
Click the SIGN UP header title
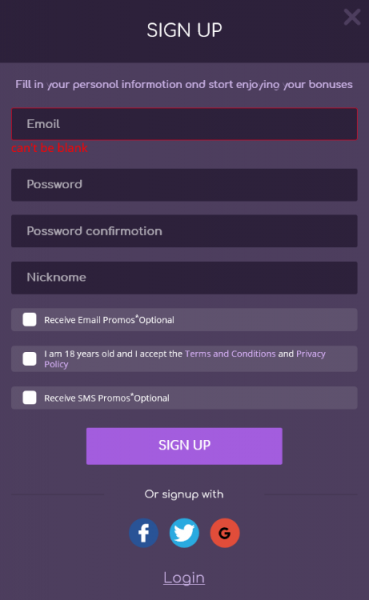click(184, 30)
